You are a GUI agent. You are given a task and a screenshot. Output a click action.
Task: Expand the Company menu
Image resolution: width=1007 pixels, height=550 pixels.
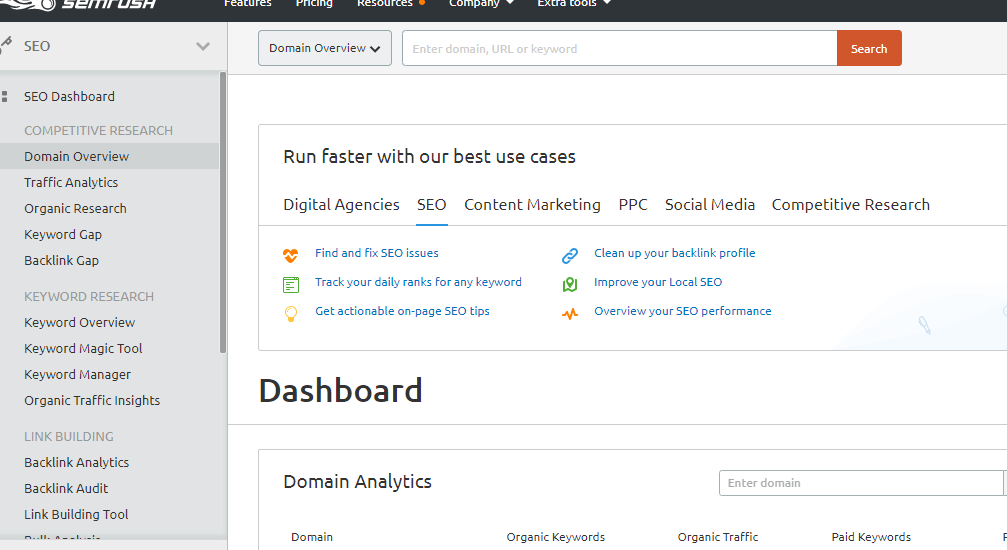pos(482,3)
